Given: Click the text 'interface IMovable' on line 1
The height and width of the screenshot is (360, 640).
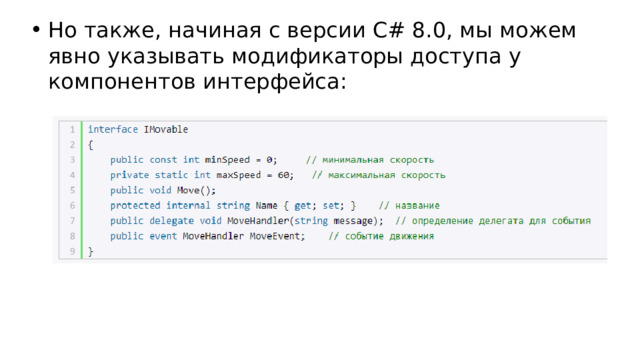Looking at the screenshot, I should point(138,129).
